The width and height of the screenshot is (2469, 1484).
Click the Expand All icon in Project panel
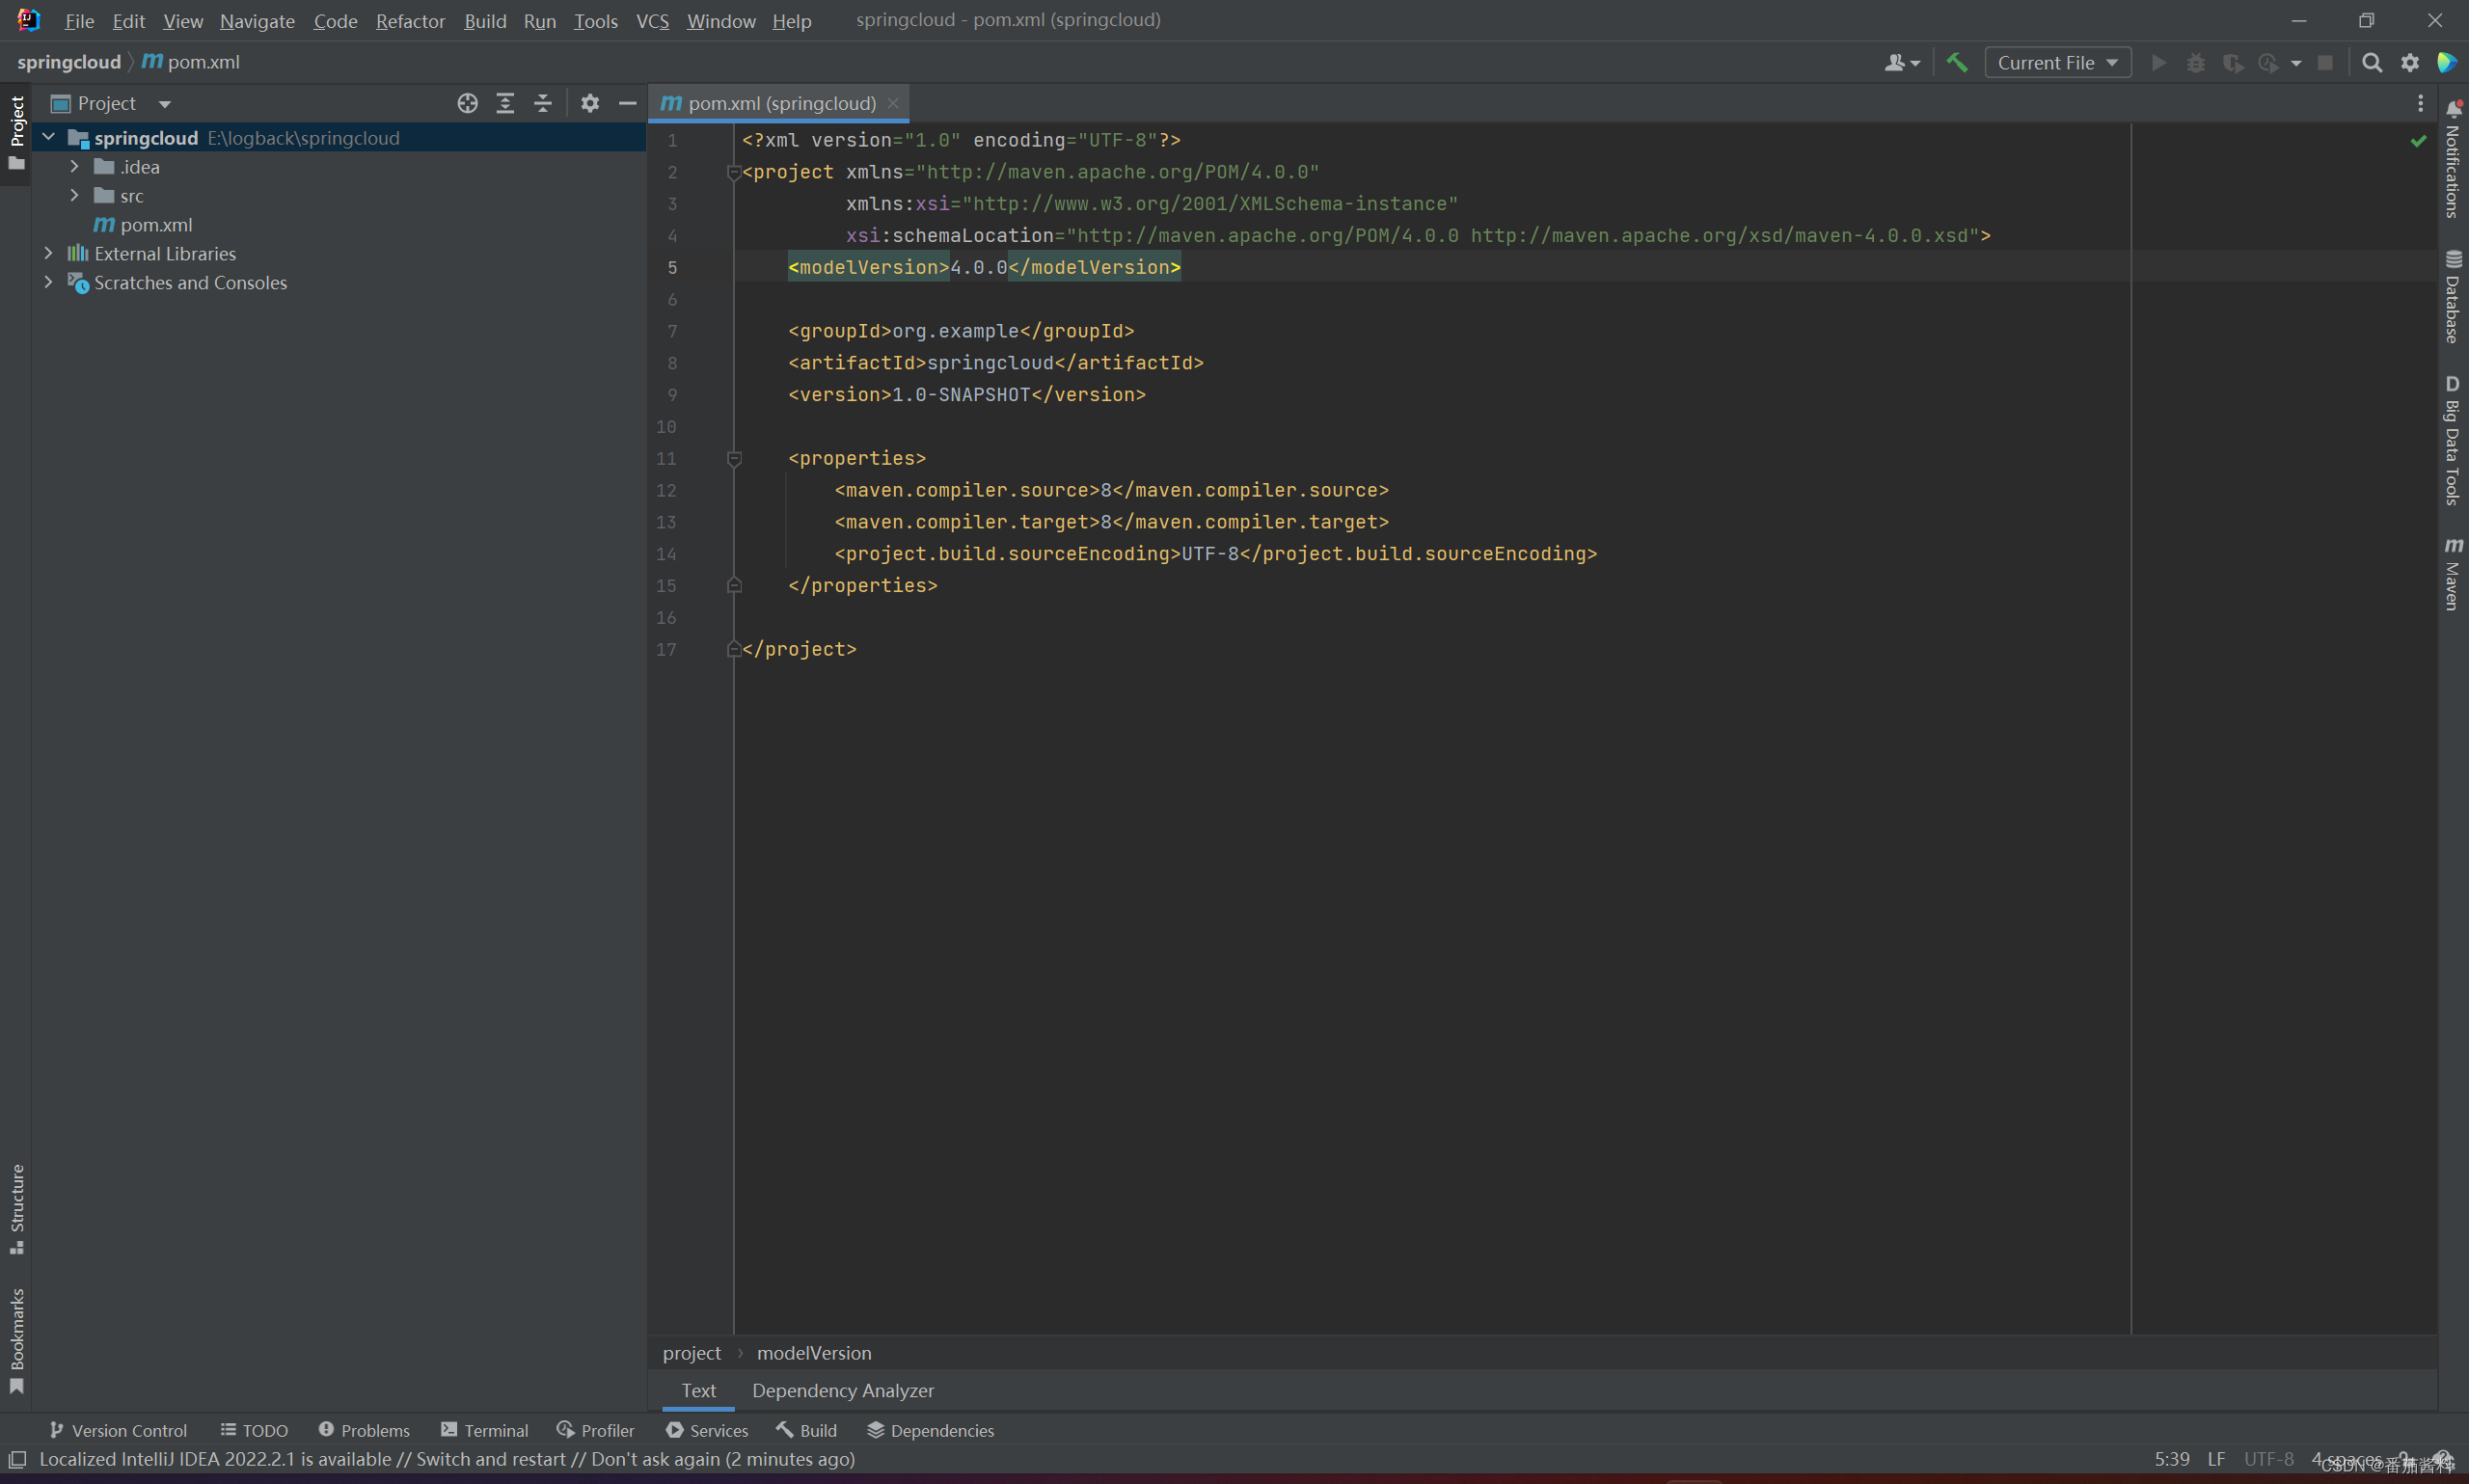[505, 103]
